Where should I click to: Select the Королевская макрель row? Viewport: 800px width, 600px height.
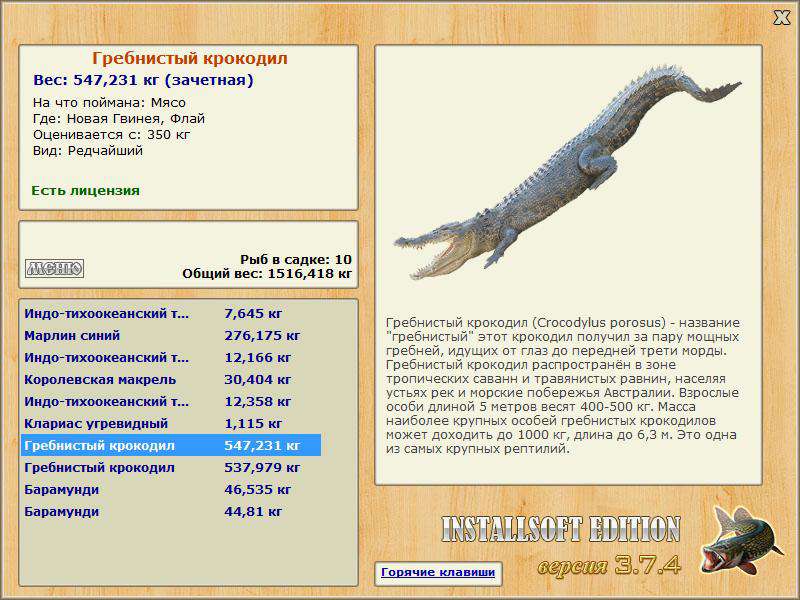pyautogui.click(x=171, y=380)
